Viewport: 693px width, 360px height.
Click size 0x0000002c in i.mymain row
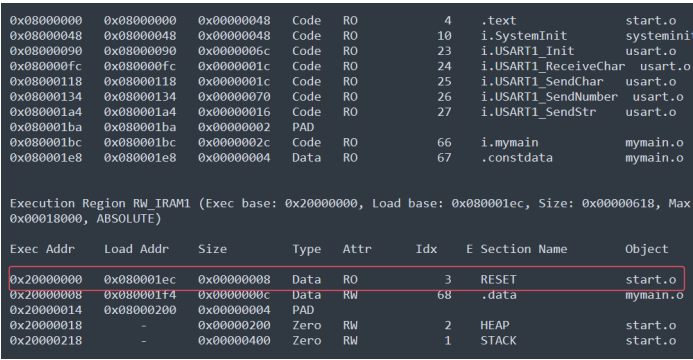pyautogui.click(x=234, y=143)
